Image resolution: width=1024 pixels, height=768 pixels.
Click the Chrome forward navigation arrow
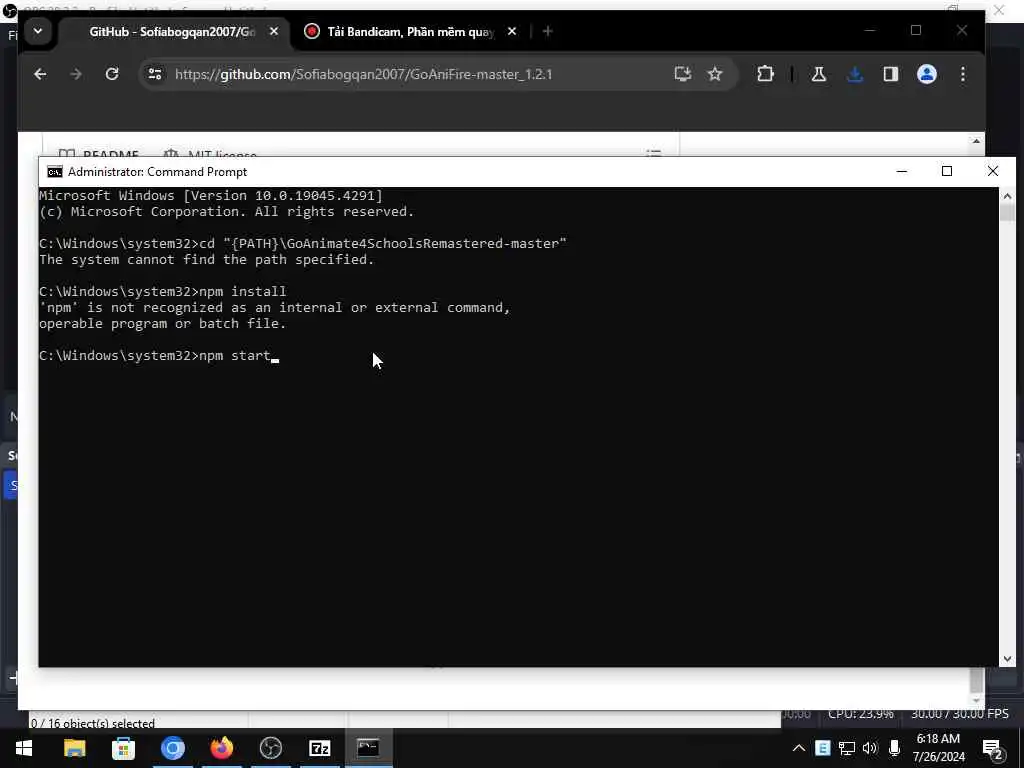[x=76, y=74]
